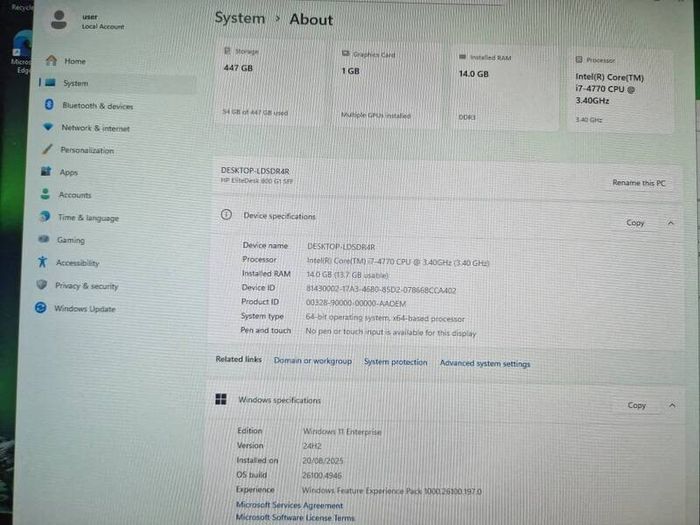Open Microsoft Edge desktop shortcut
The width and height of the screenshot is (700, 525).
coord(21,51)
